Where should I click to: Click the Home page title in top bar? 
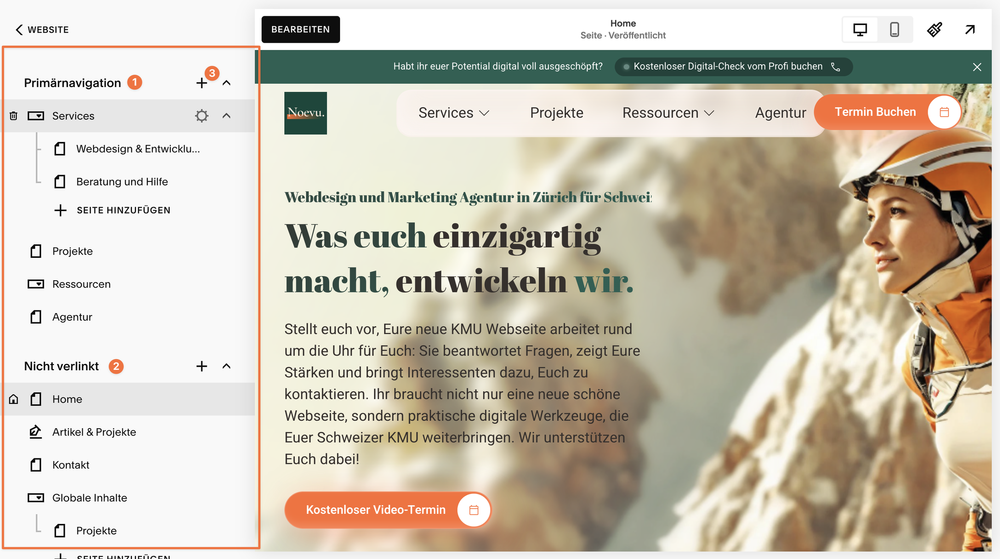click(x=623, y=23)
